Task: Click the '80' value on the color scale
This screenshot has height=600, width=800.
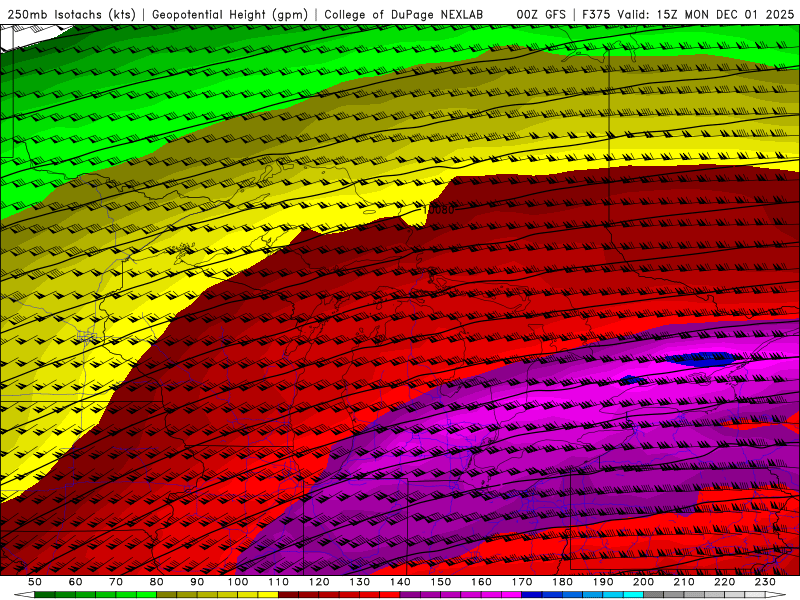Action: pyautogui.click(x=157, y=582)
